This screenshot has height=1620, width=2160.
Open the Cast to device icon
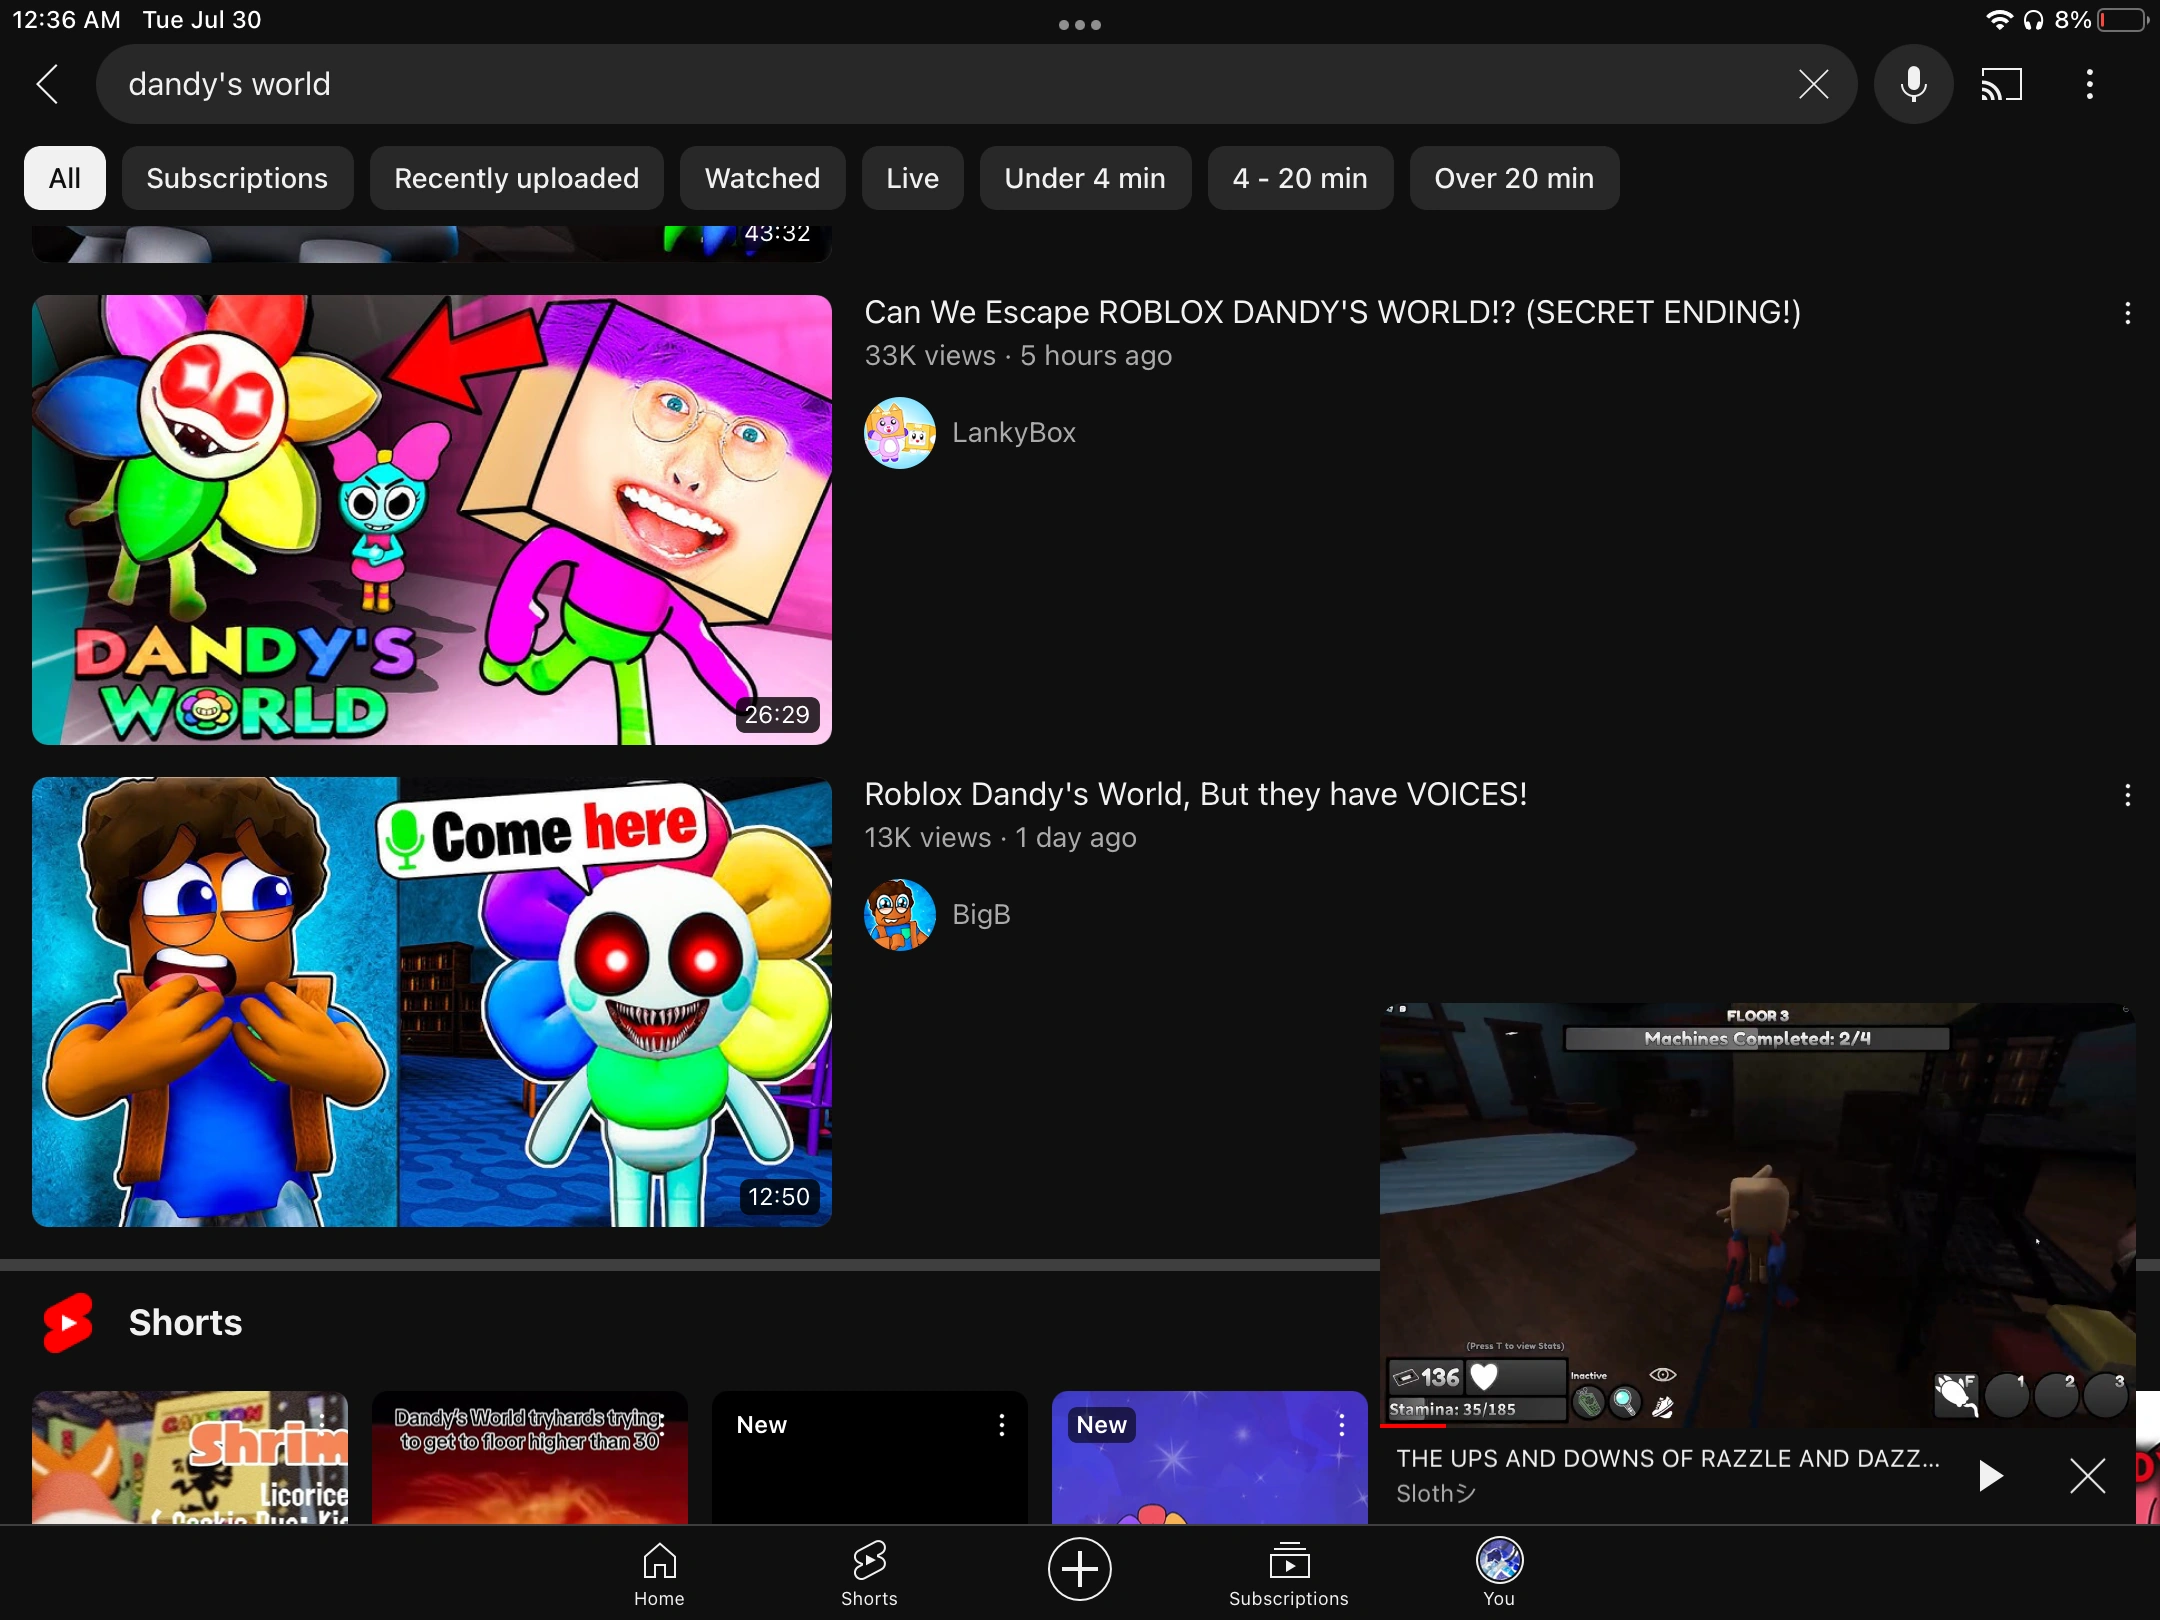click(x=2001, y=84)
